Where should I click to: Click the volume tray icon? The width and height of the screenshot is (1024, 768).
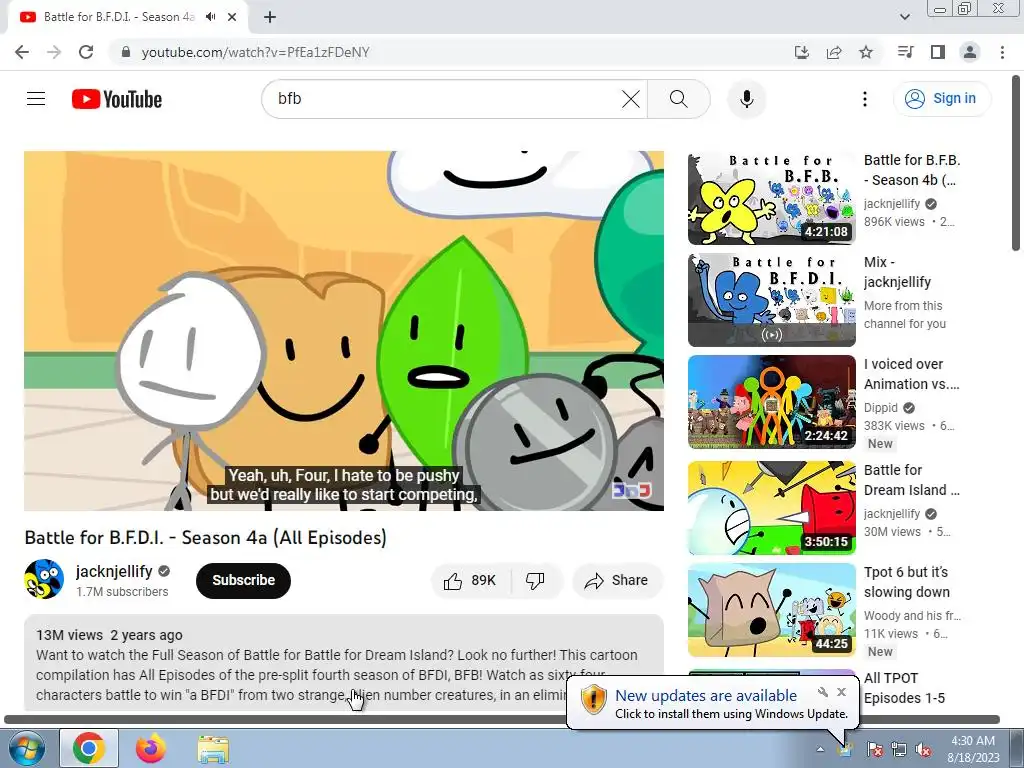pyautogui.click(x=923, y=750)
